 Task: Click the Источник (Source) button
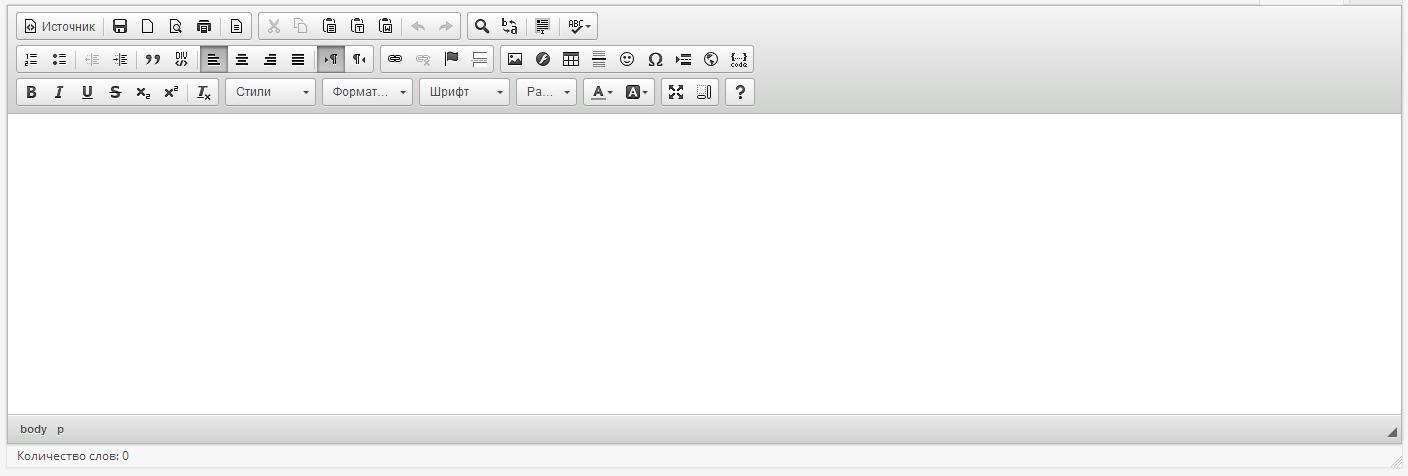point(59,27)
